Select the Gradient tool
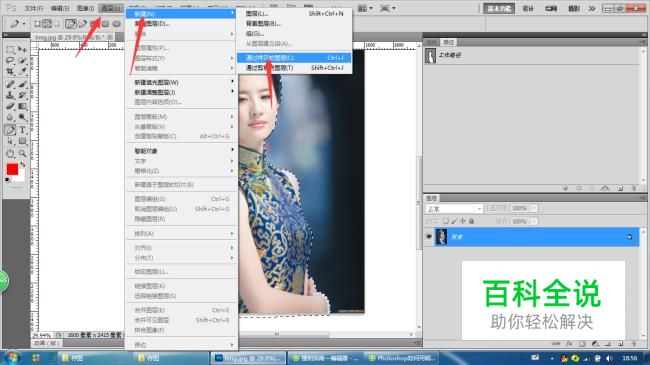 pyautogui.click(x=22, y=106)
